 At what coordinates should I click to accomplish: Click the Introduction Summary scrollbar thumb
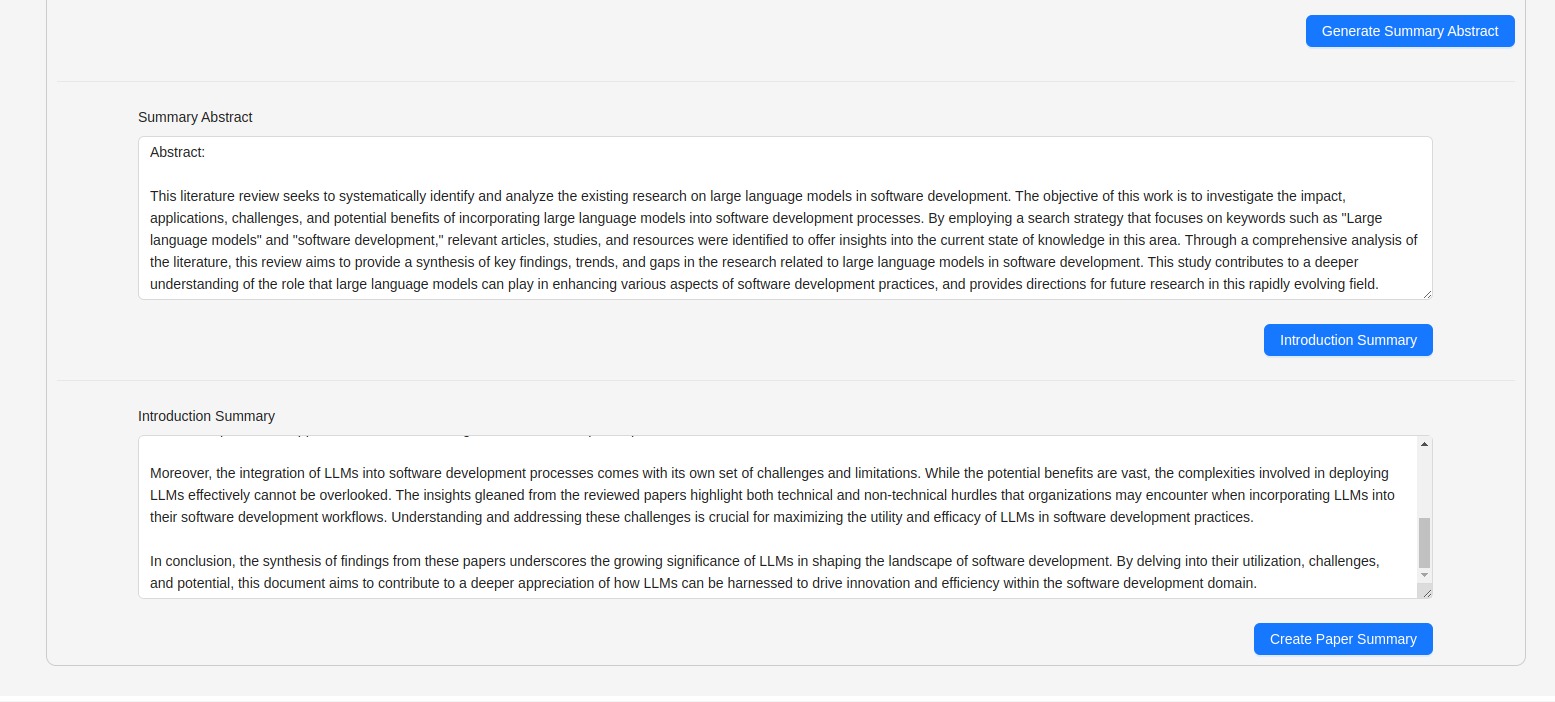point(1424,542)
